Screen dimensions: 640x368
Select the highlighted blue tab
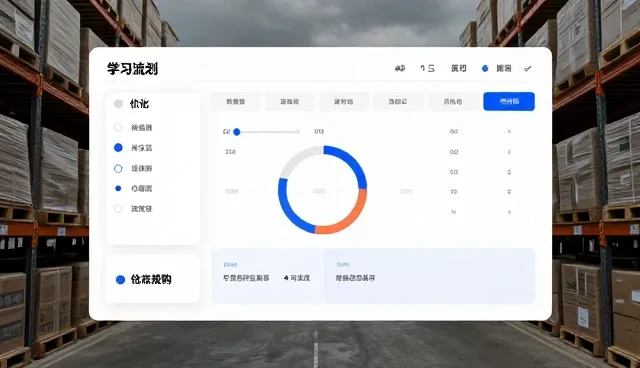[x=509, y=101]
